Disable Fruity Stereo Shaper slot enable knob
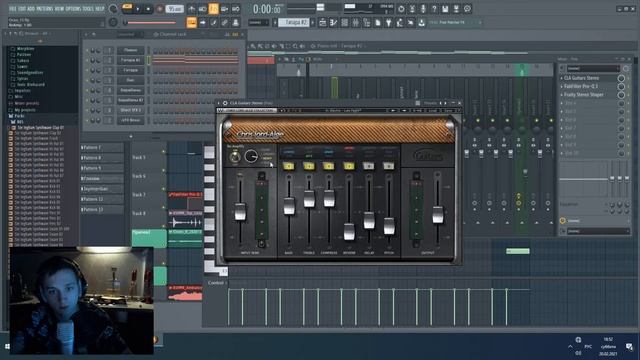 621,94
